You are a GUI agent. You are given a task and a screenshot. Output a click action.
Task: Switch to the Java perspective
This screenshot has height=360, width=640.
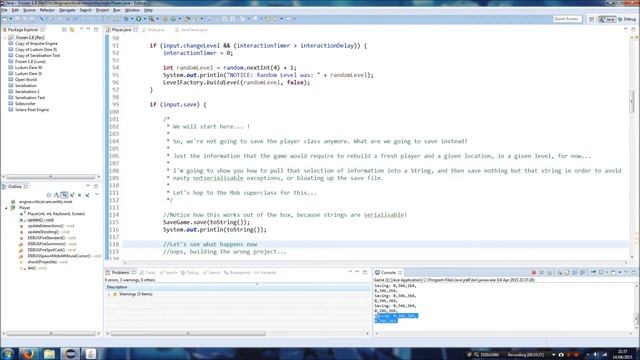pos(607,19)
